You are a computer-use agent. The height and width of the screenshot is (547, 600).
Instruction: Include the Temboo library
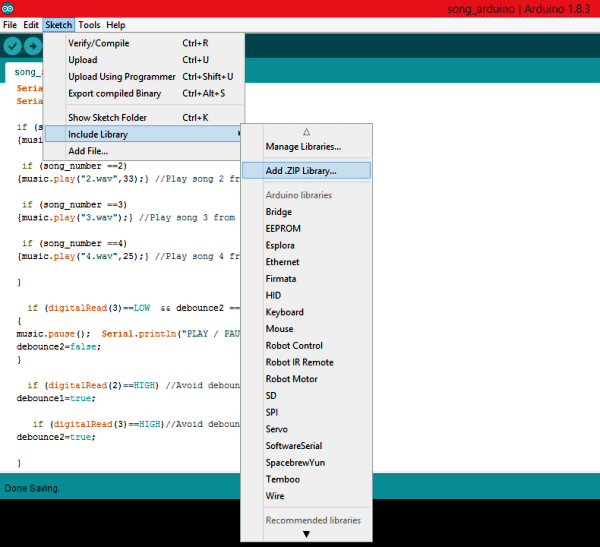306,479
